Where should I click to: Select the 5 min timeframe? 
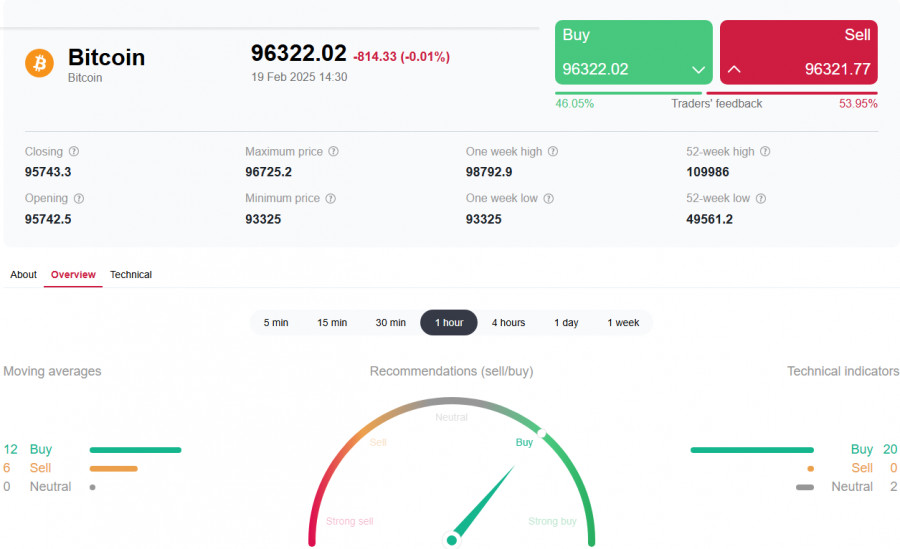pyautogui.click(x=276, y=323)
